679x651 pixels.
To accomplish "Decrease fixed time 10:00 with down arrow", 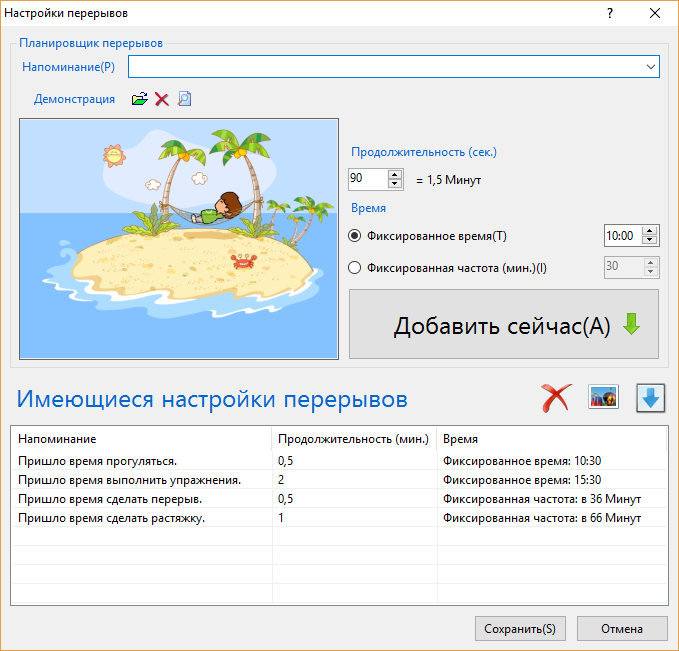I will 650,240.
